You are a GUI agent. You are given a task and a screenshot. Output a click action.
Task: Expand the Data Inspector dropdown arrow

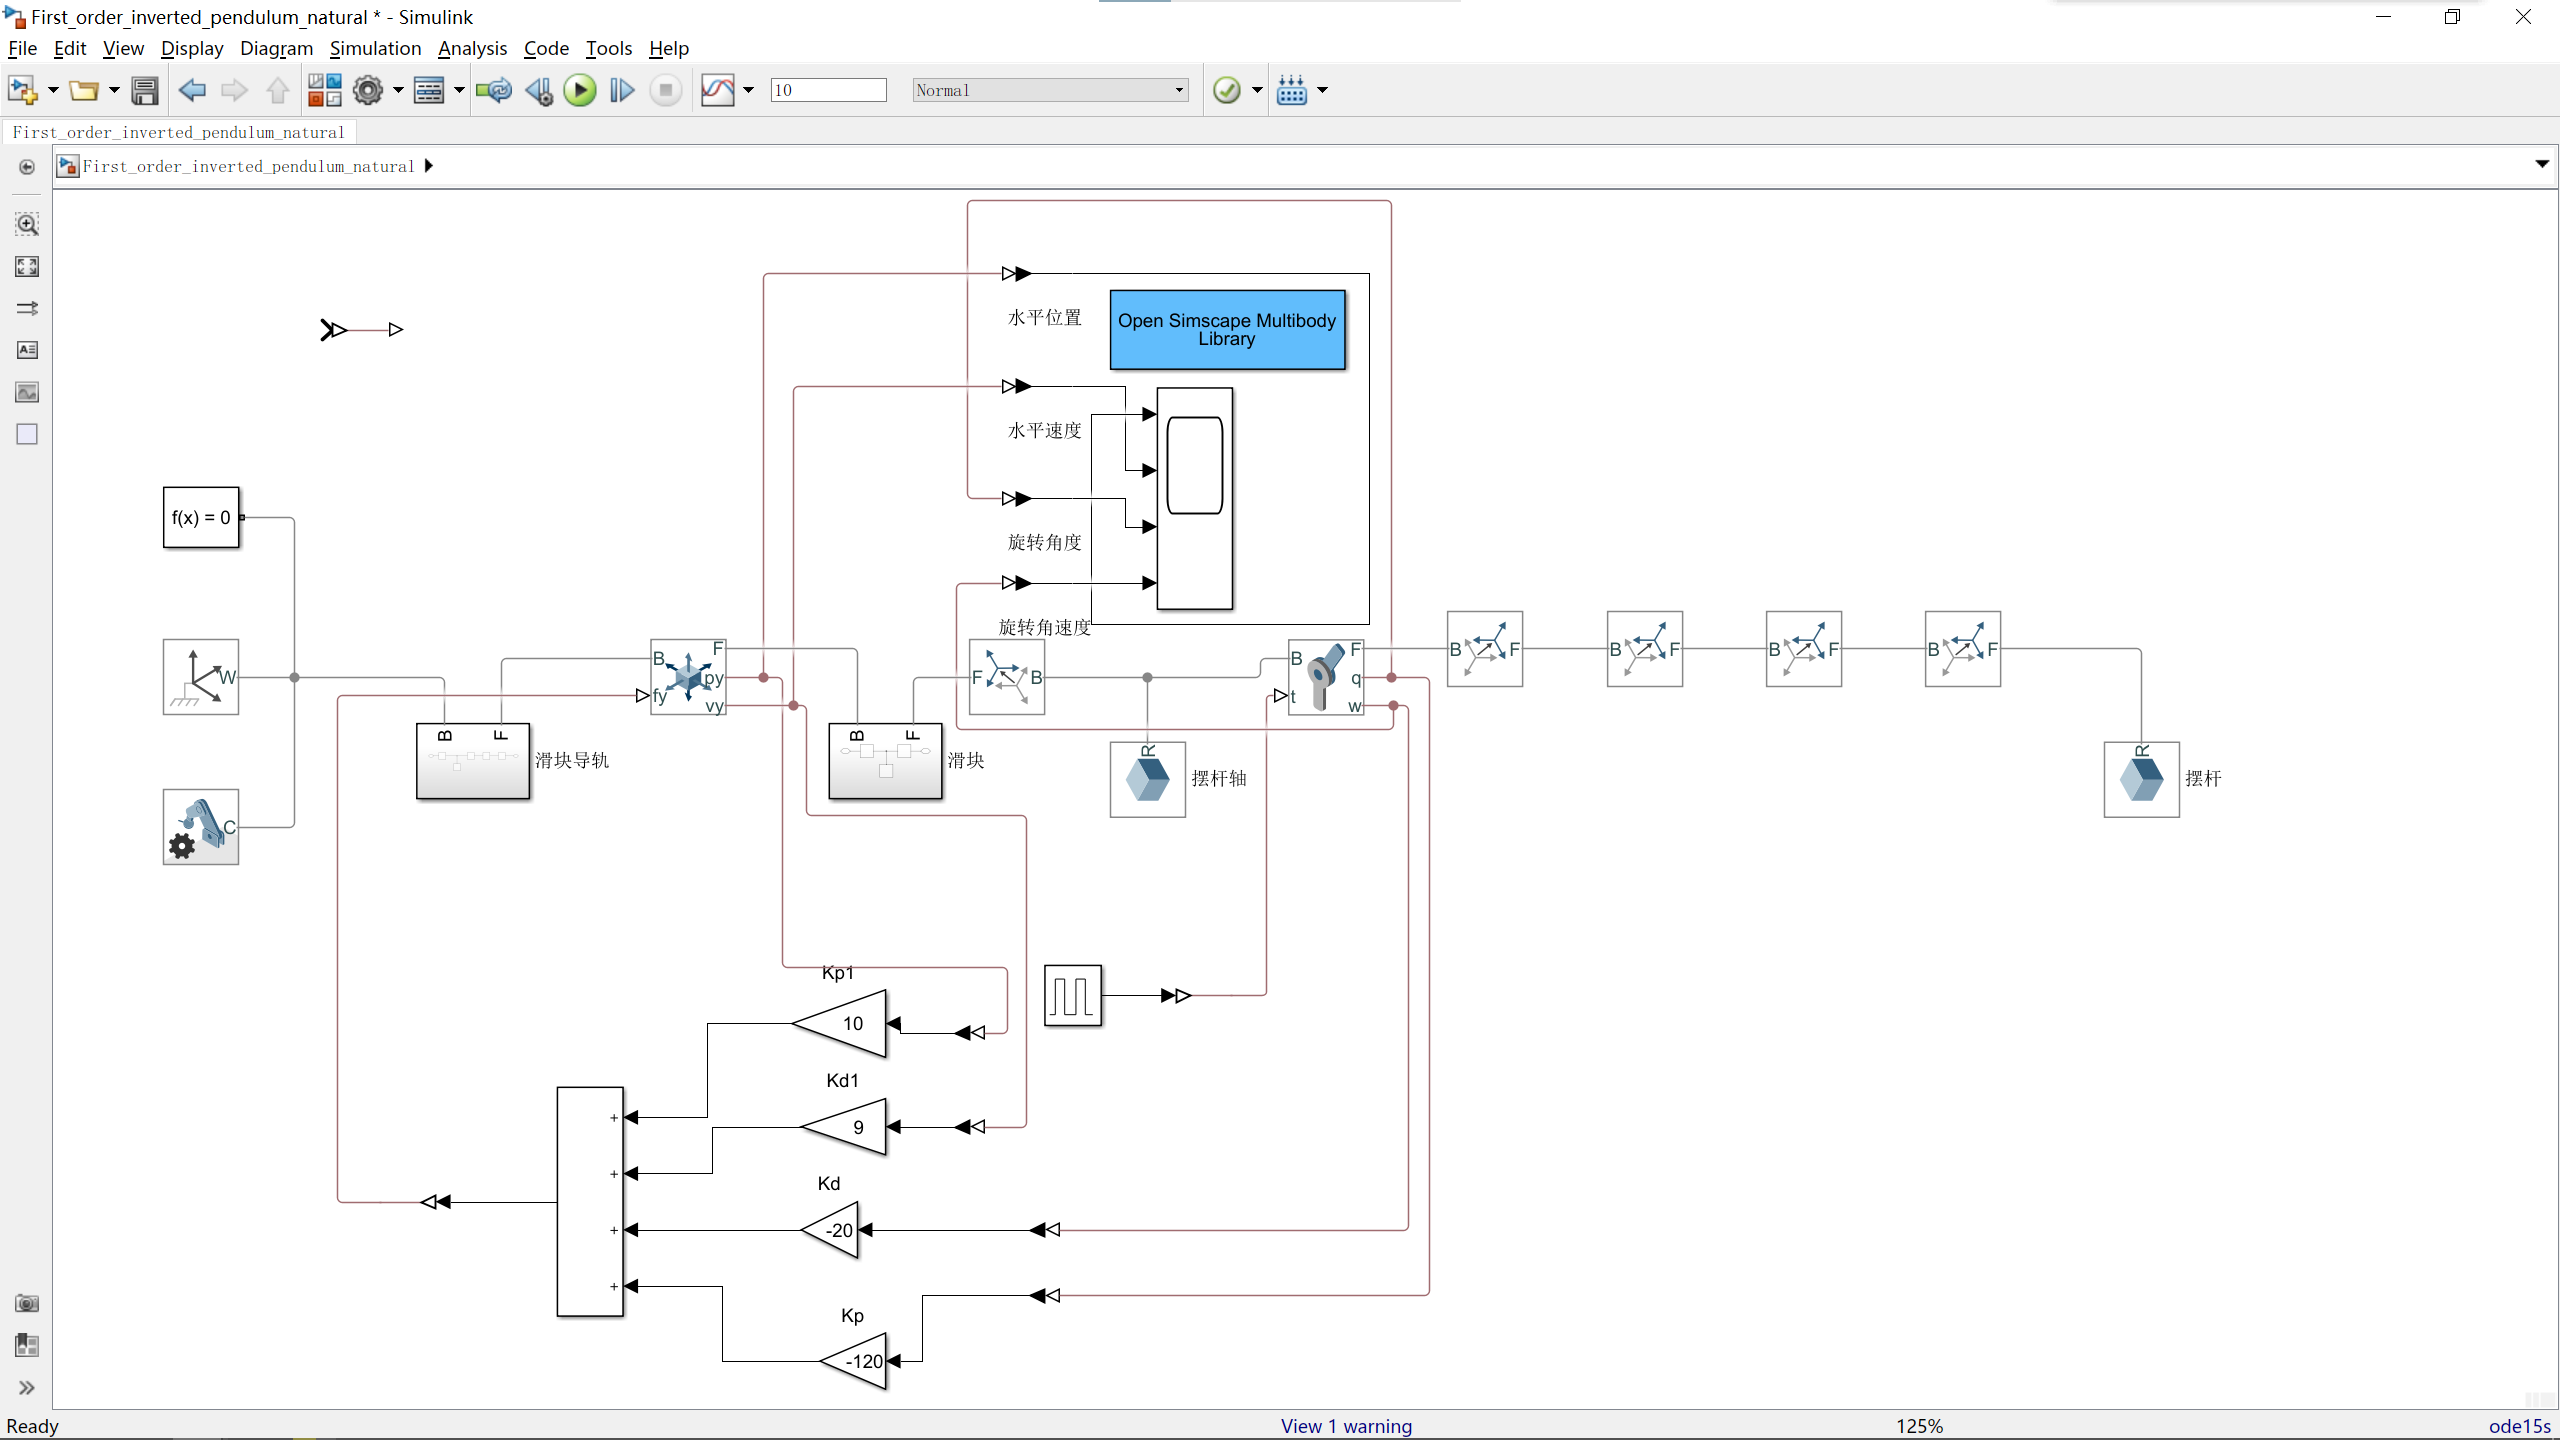point(748,90)
